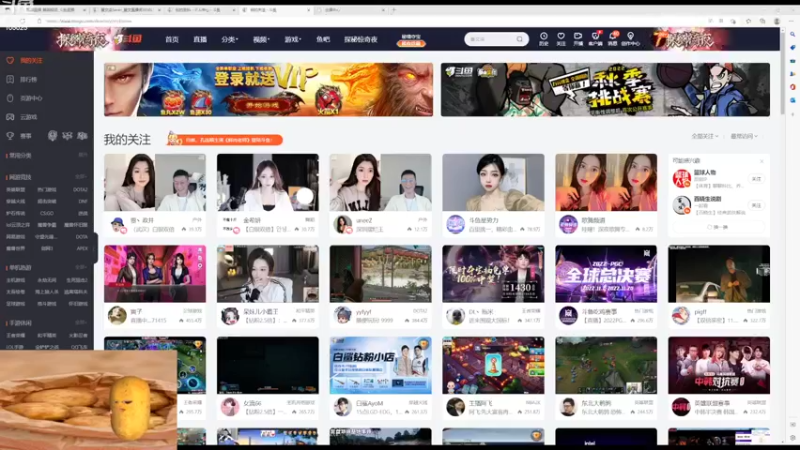Click the start-broadcast camera icon
This screenshot has height=450, width=800.
pyautogui.click(x=578, y=39)
